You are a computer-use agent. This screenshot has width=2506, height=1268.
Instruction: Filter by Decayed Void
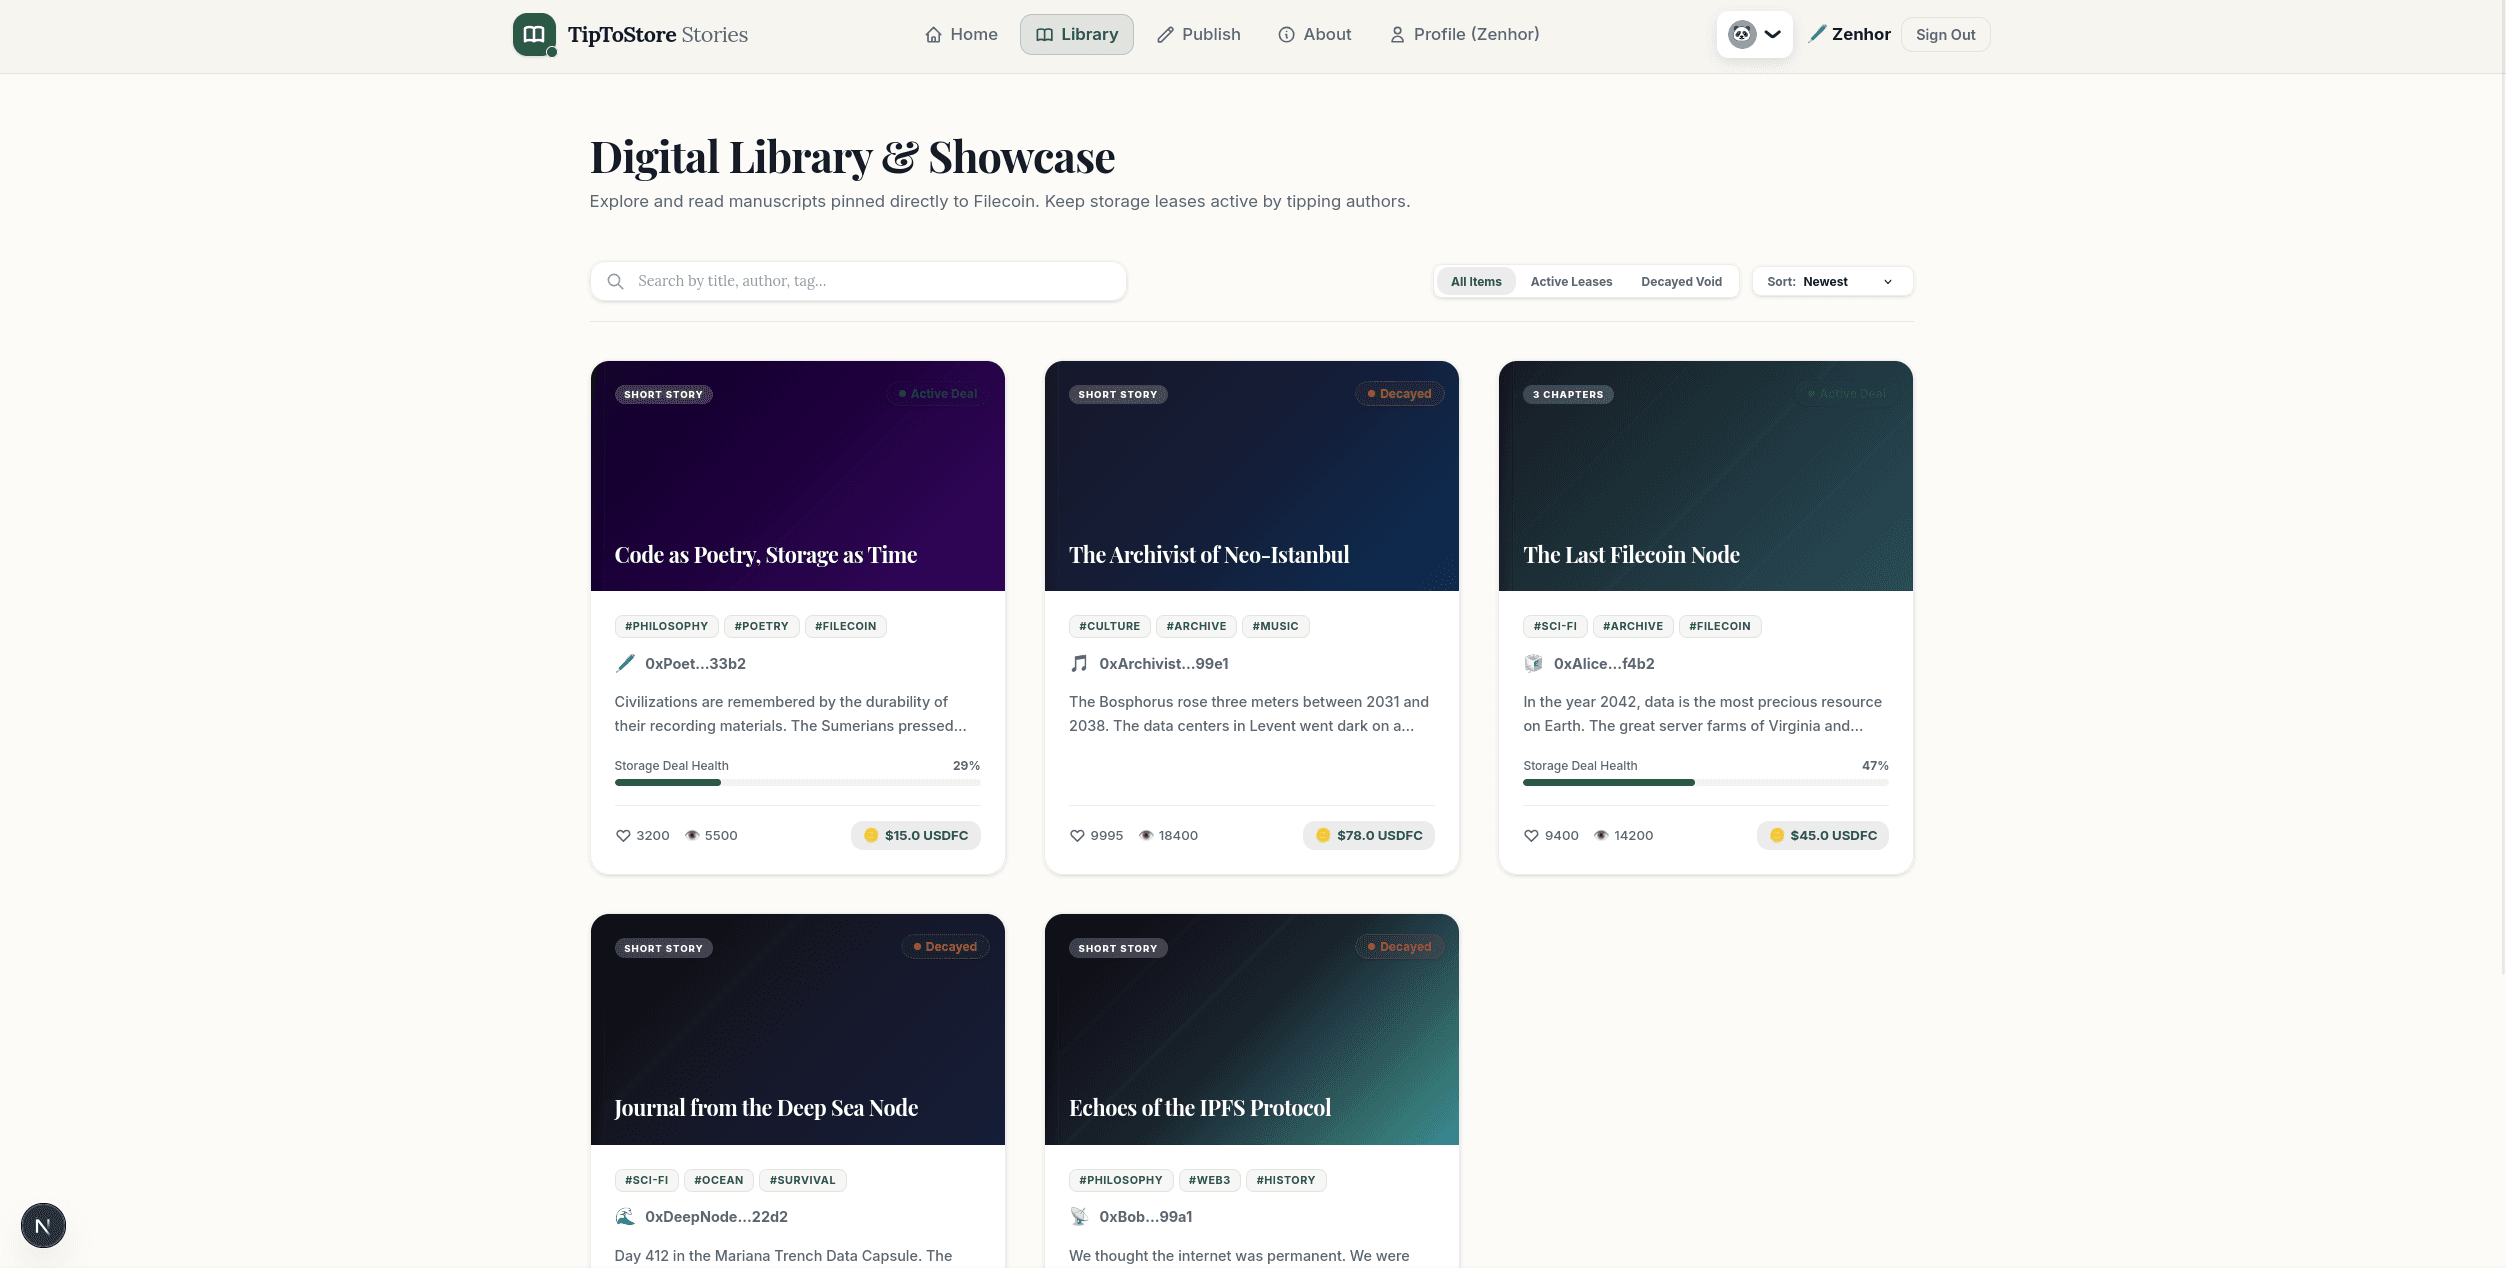pyautogui.click(x=1681, y=281)
